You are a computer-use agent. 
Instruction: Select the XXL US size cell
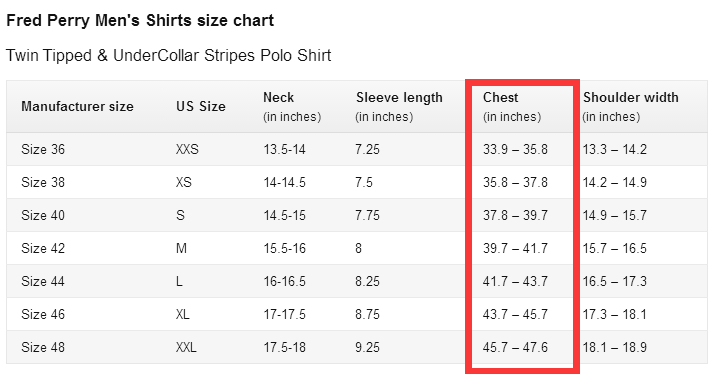(186, 347)
